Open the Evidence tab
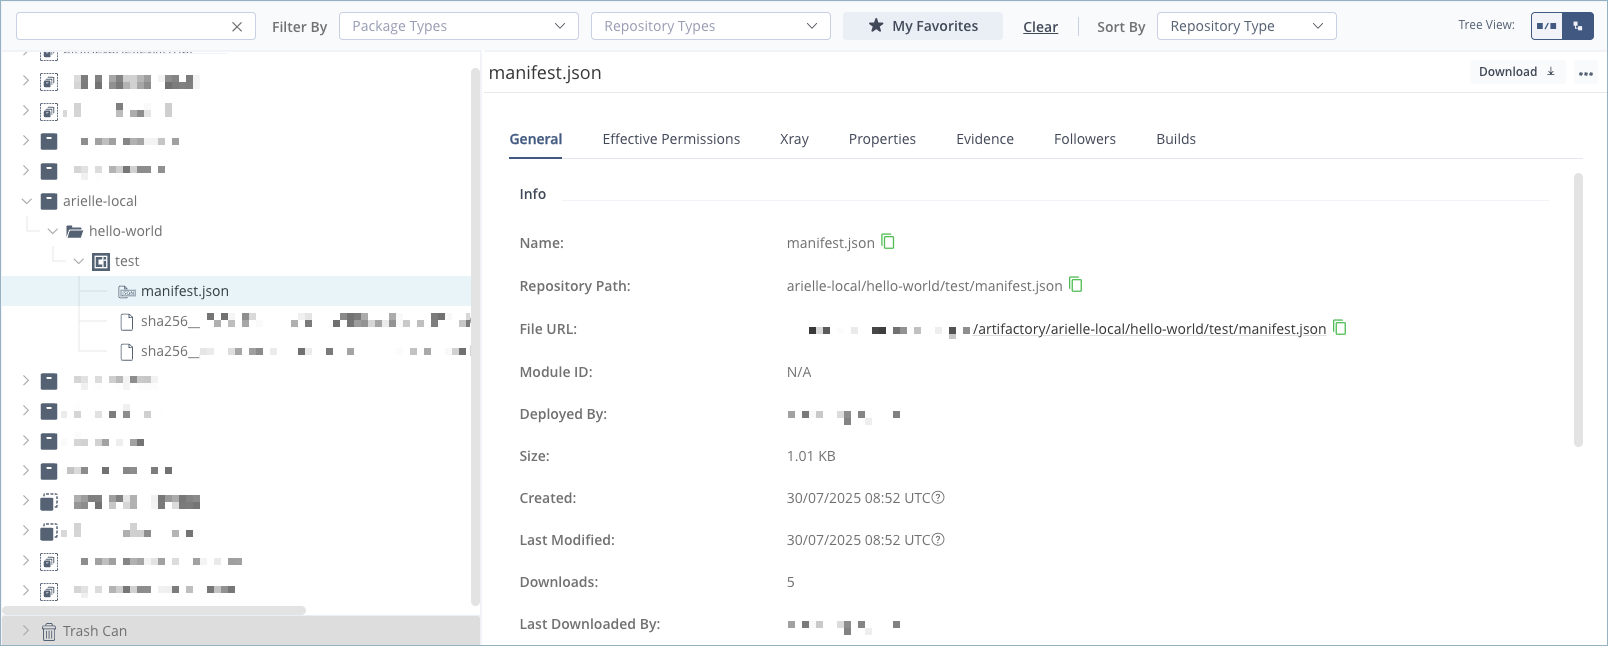This screenshot has width=1608, height=646. pos(985,139)
